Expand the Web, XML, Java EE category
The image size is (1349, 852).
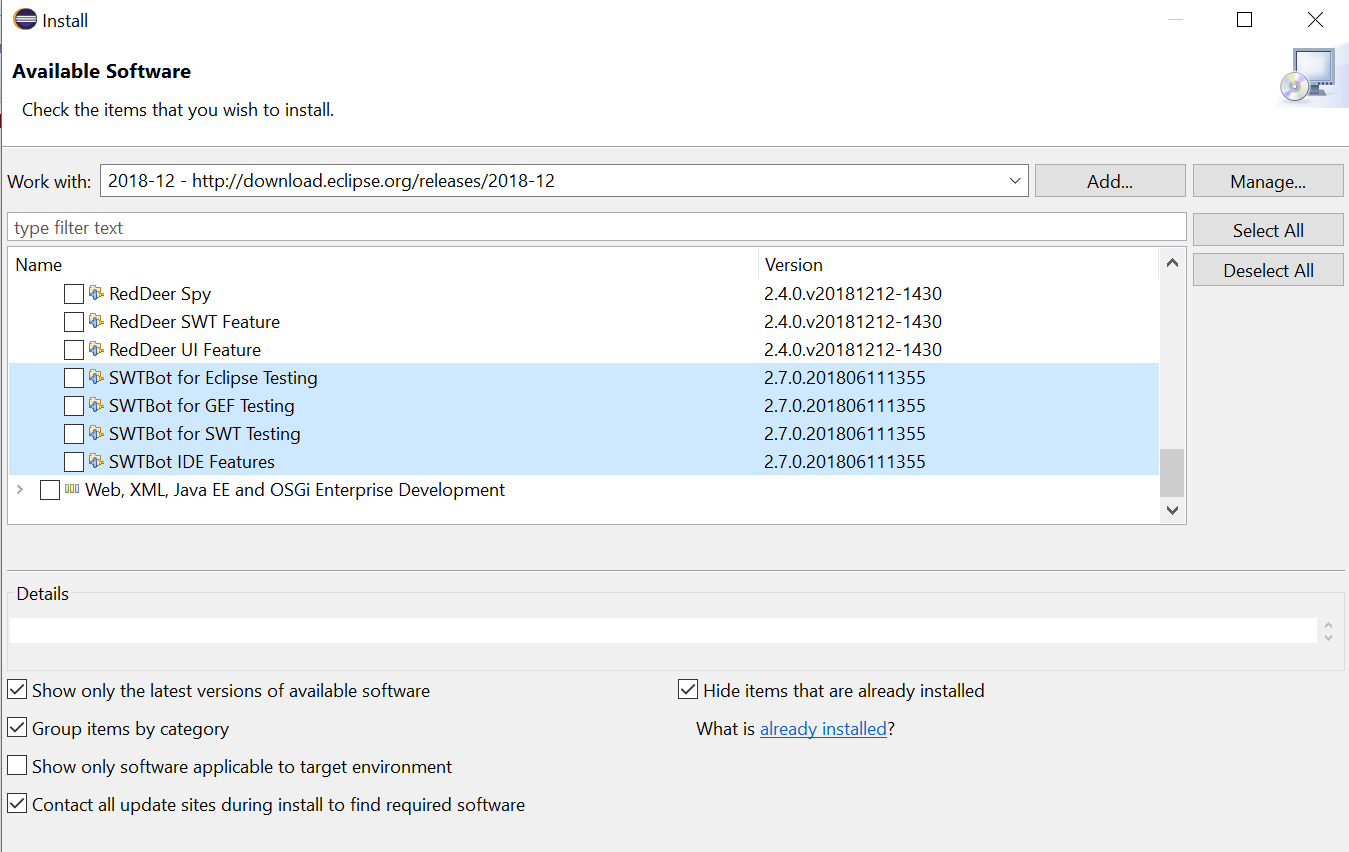click(x=20, y=490)
